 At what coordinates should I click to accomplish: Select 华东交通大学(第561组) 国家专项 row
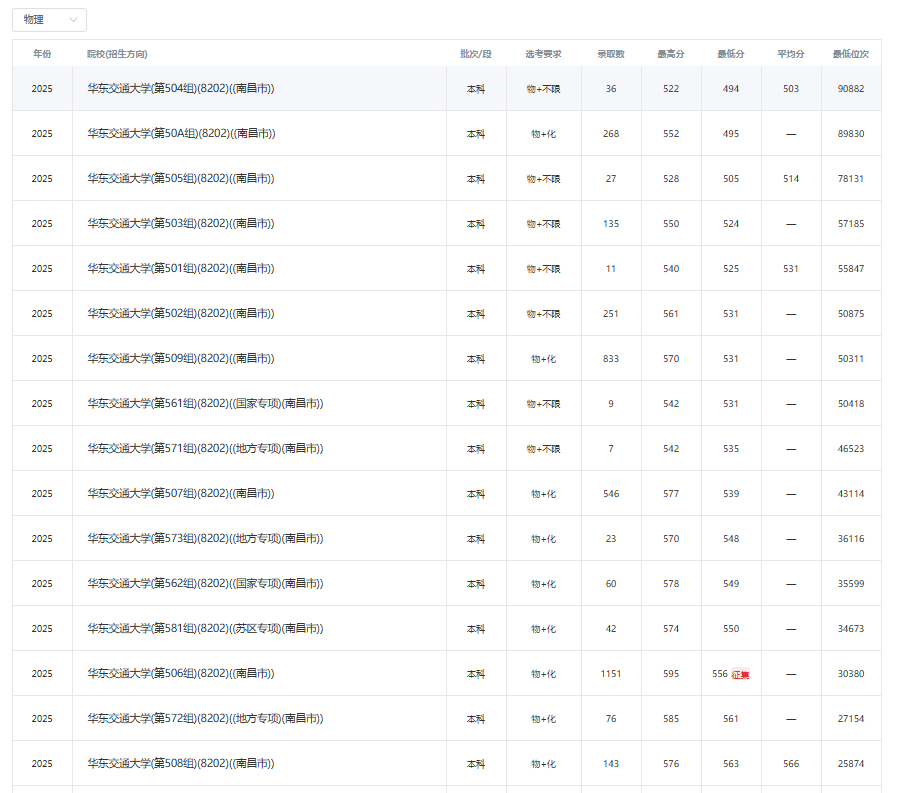point(205,404)
